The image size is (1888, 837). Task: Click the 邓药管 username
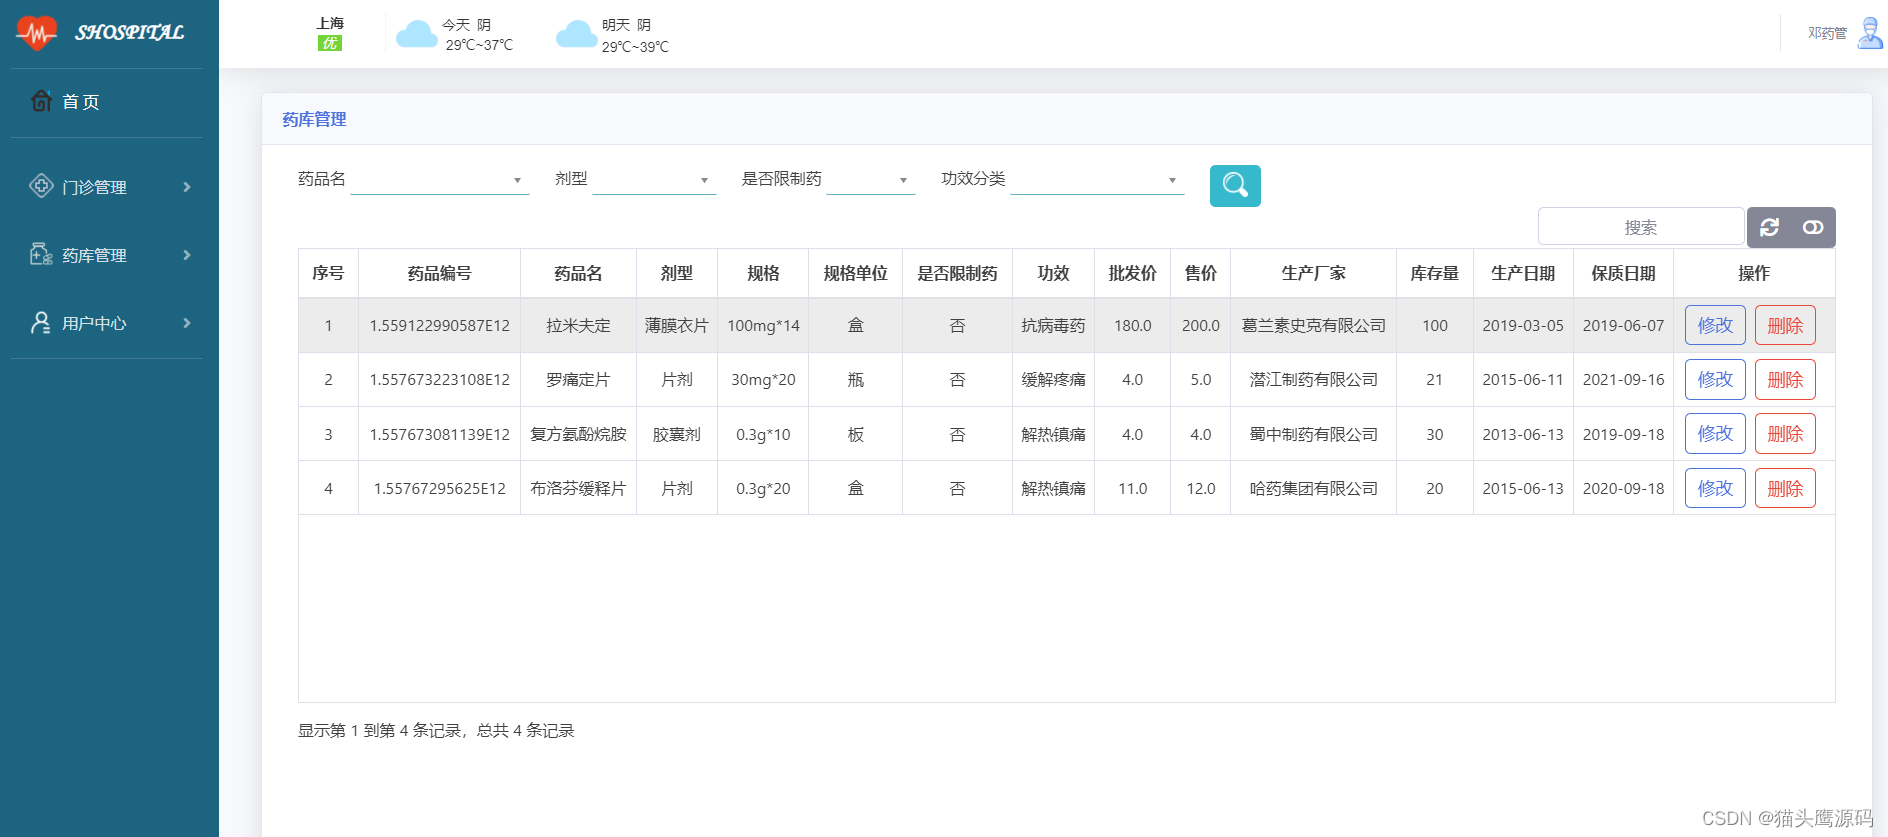[1827, 33]
